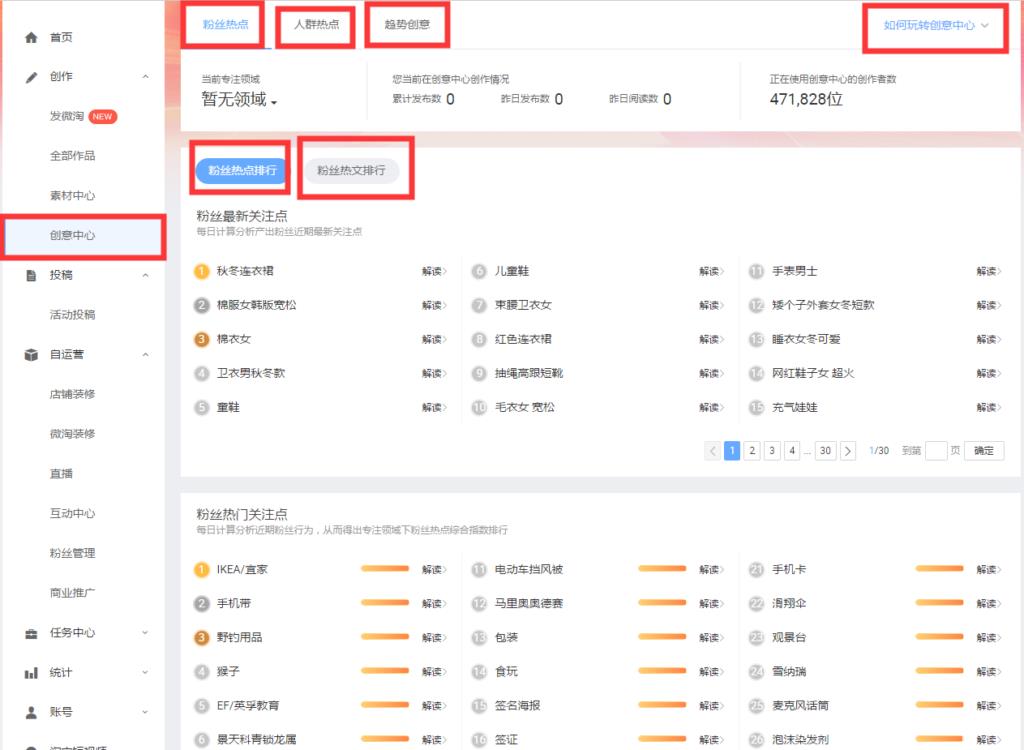Viewport: 1024px width, 750px height.
Task: Click the topic 棉服女韩版宽松
Action: click(257, 305)
